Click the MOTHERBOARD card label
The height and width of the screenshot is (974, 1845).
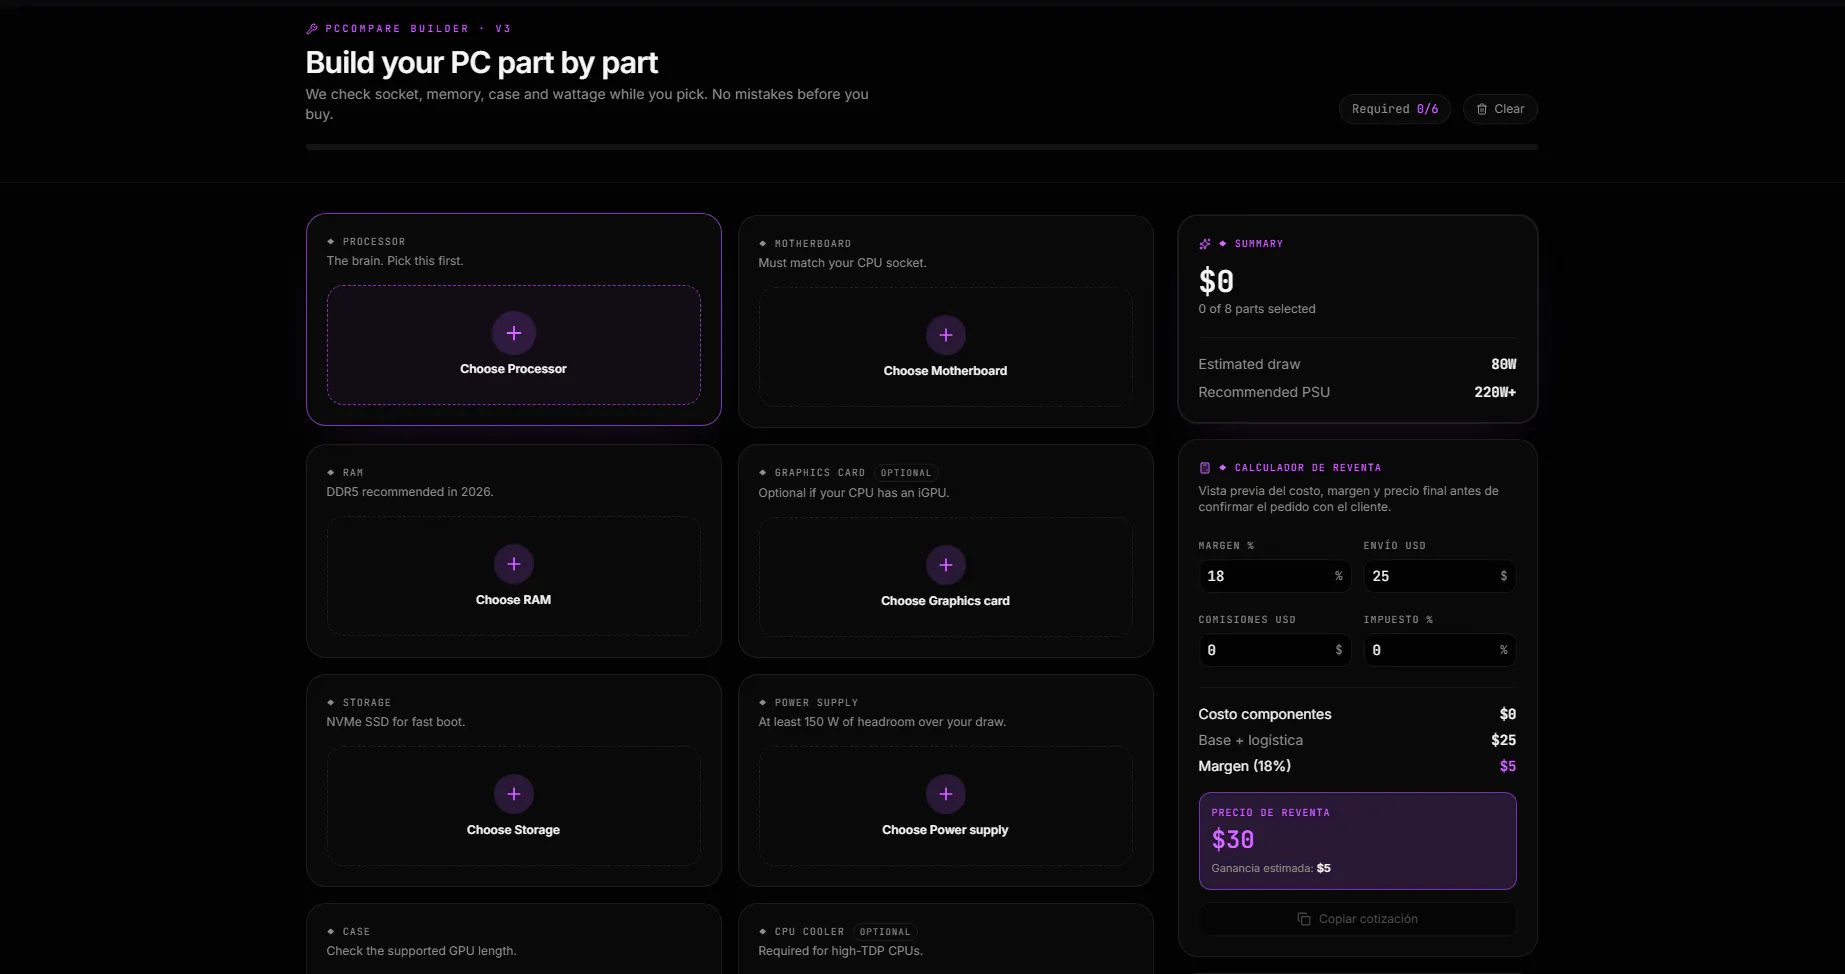pyautogui.click(x=812, y=244)
